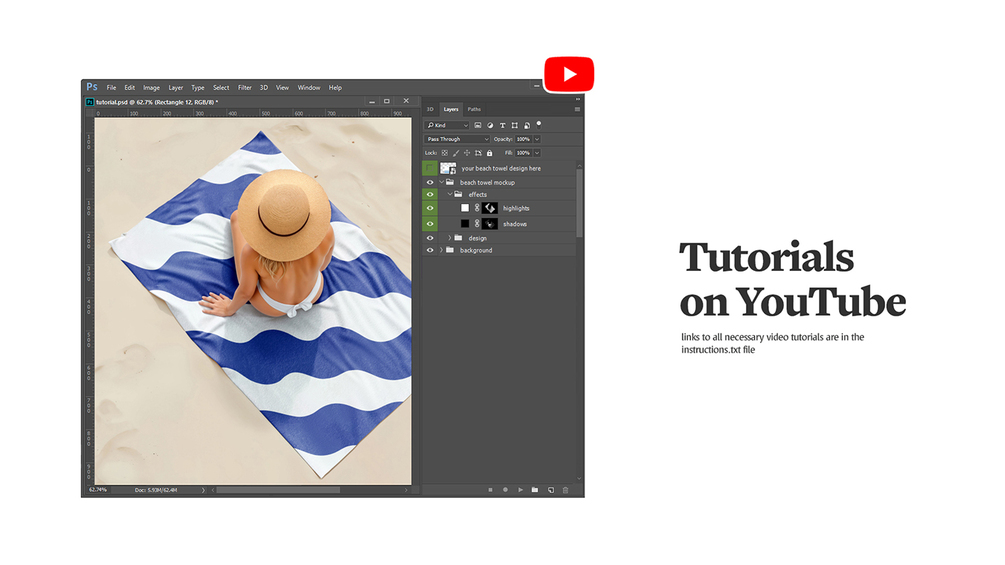
Task: Open the Layers panel options menu icon
Action: [x=577, y=110]
